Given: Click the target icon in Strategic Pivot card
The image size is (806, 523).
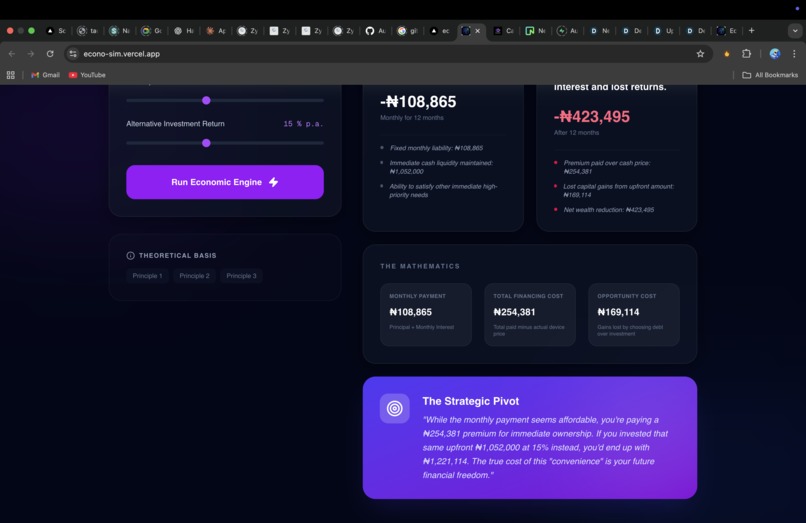Looking at the screenshot, I should coord(395,408).
